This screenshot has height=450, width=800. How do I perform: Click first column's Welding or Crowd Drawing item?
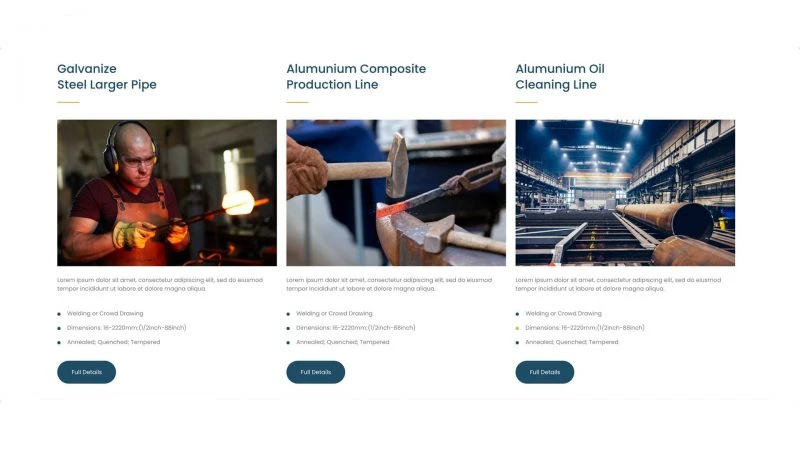[x=105, y=313]
